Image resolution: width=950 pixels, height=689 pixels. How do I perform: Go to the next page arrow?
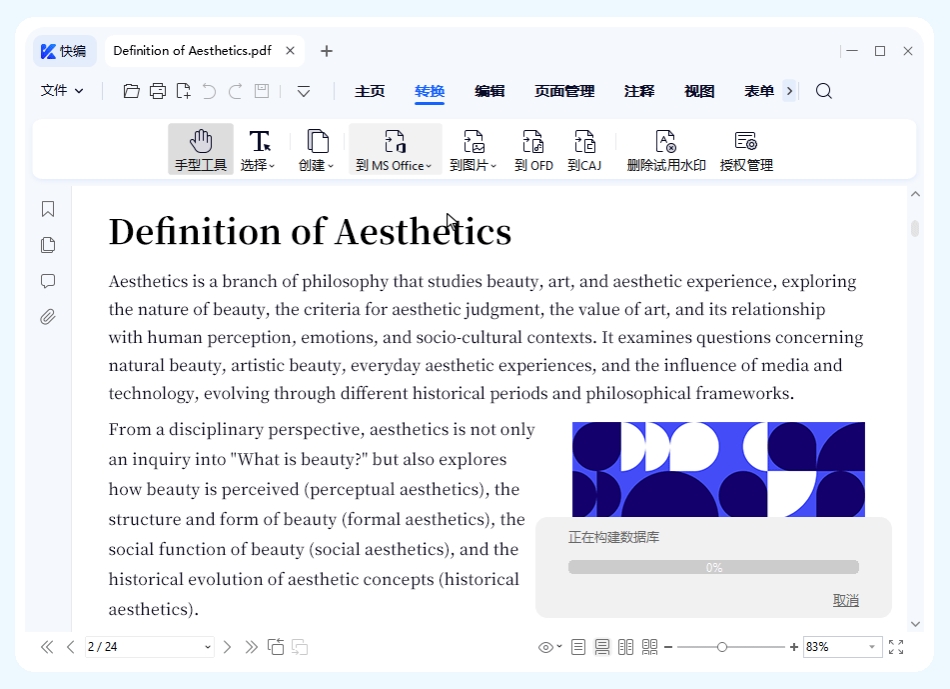tap(227, 647)
